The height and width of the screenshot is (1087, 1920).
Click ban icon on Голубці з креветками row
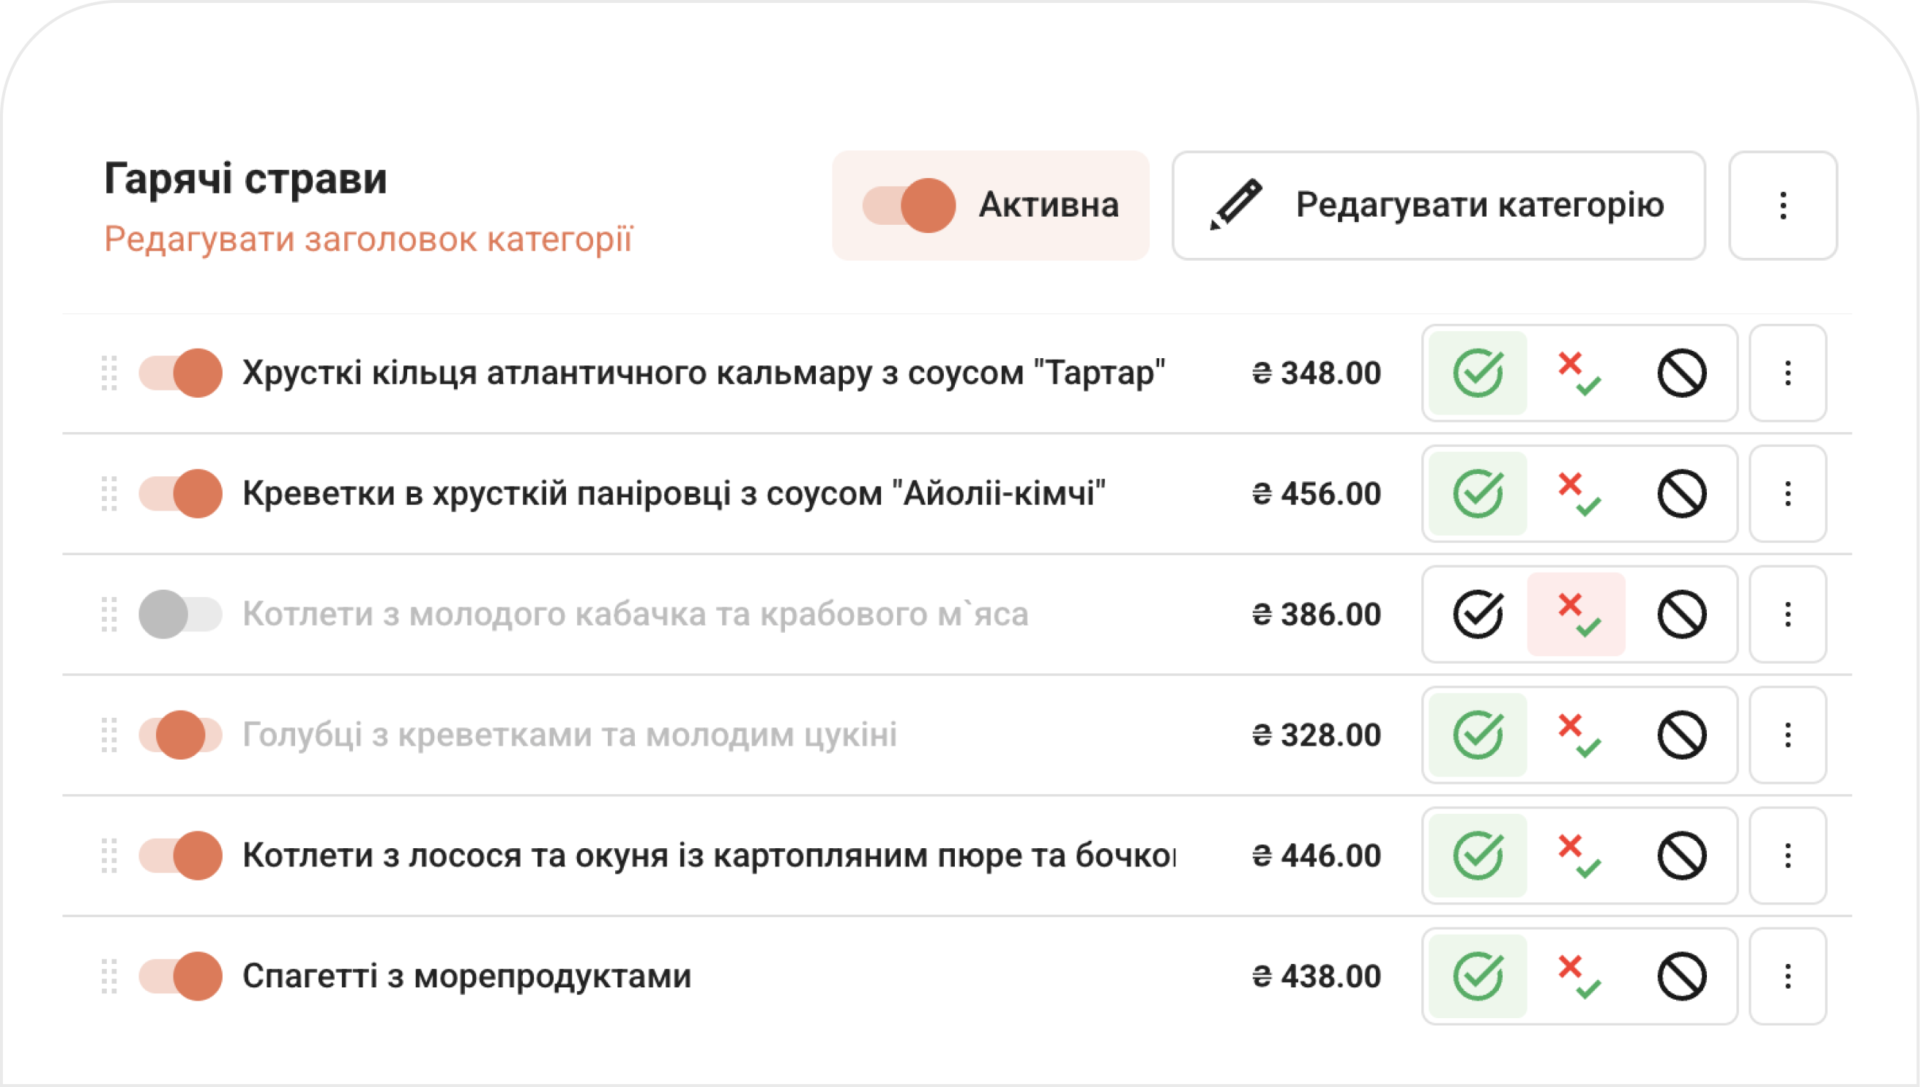pyautogui.click(x=1682, y=735)
